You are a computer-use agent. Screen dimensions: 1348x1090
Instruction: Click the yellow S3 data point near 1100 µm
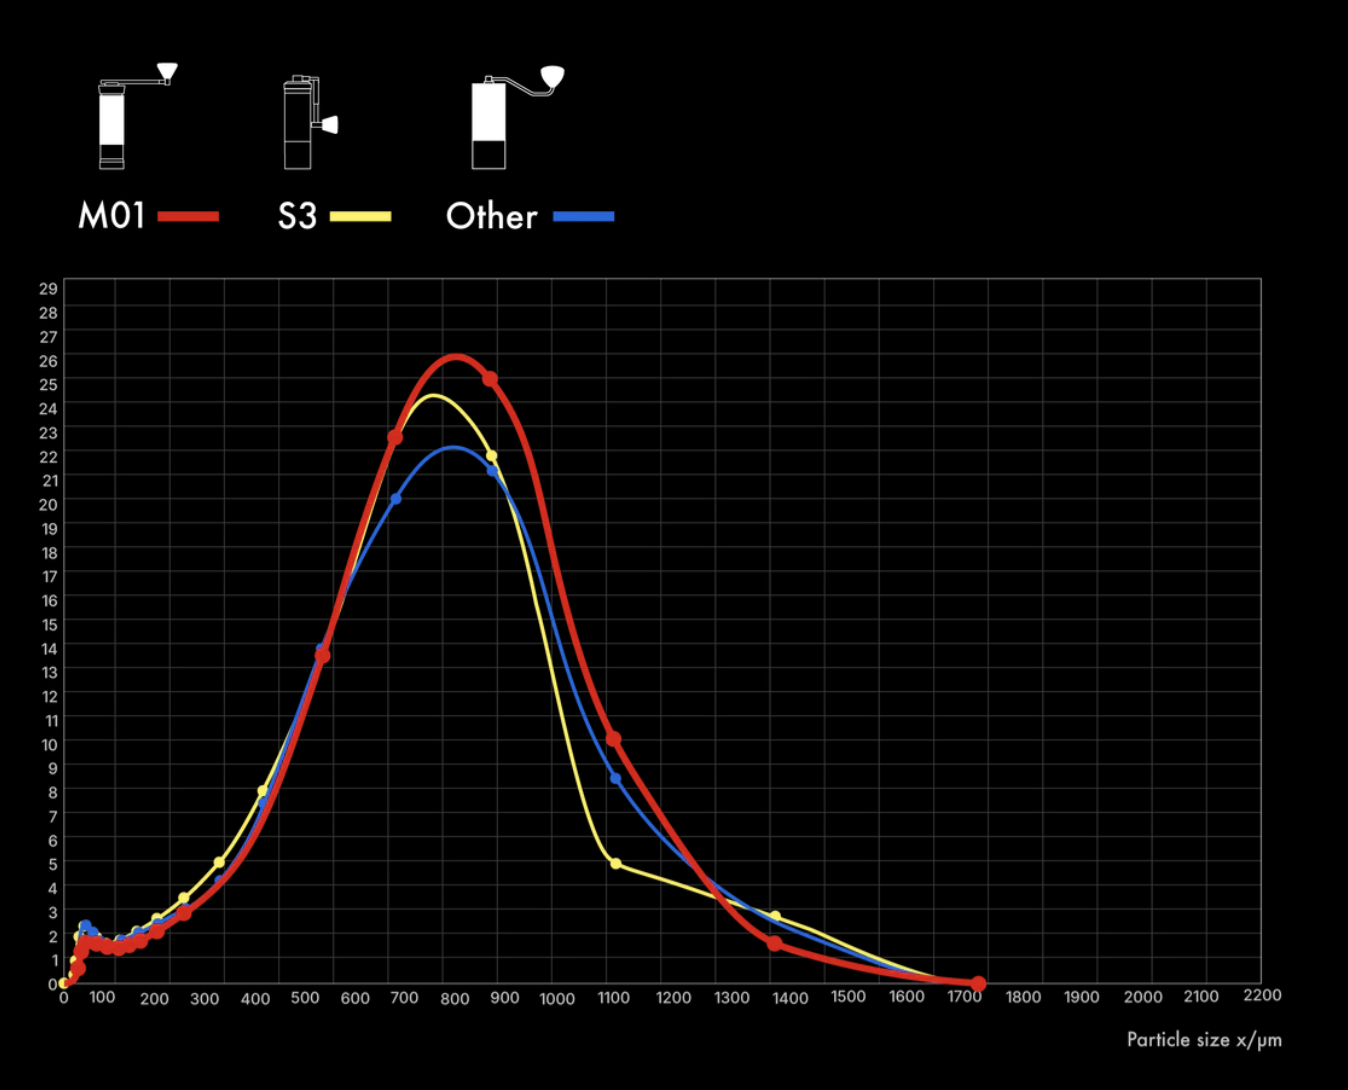[615, 863]
